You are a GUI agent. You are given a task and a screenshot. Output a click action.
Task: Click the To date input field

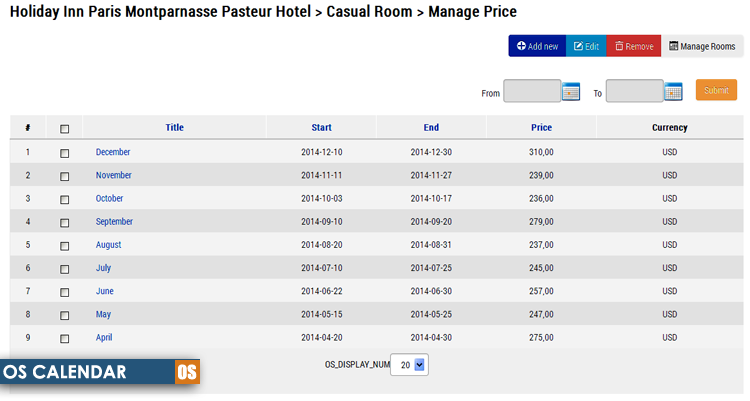[635, 91]
